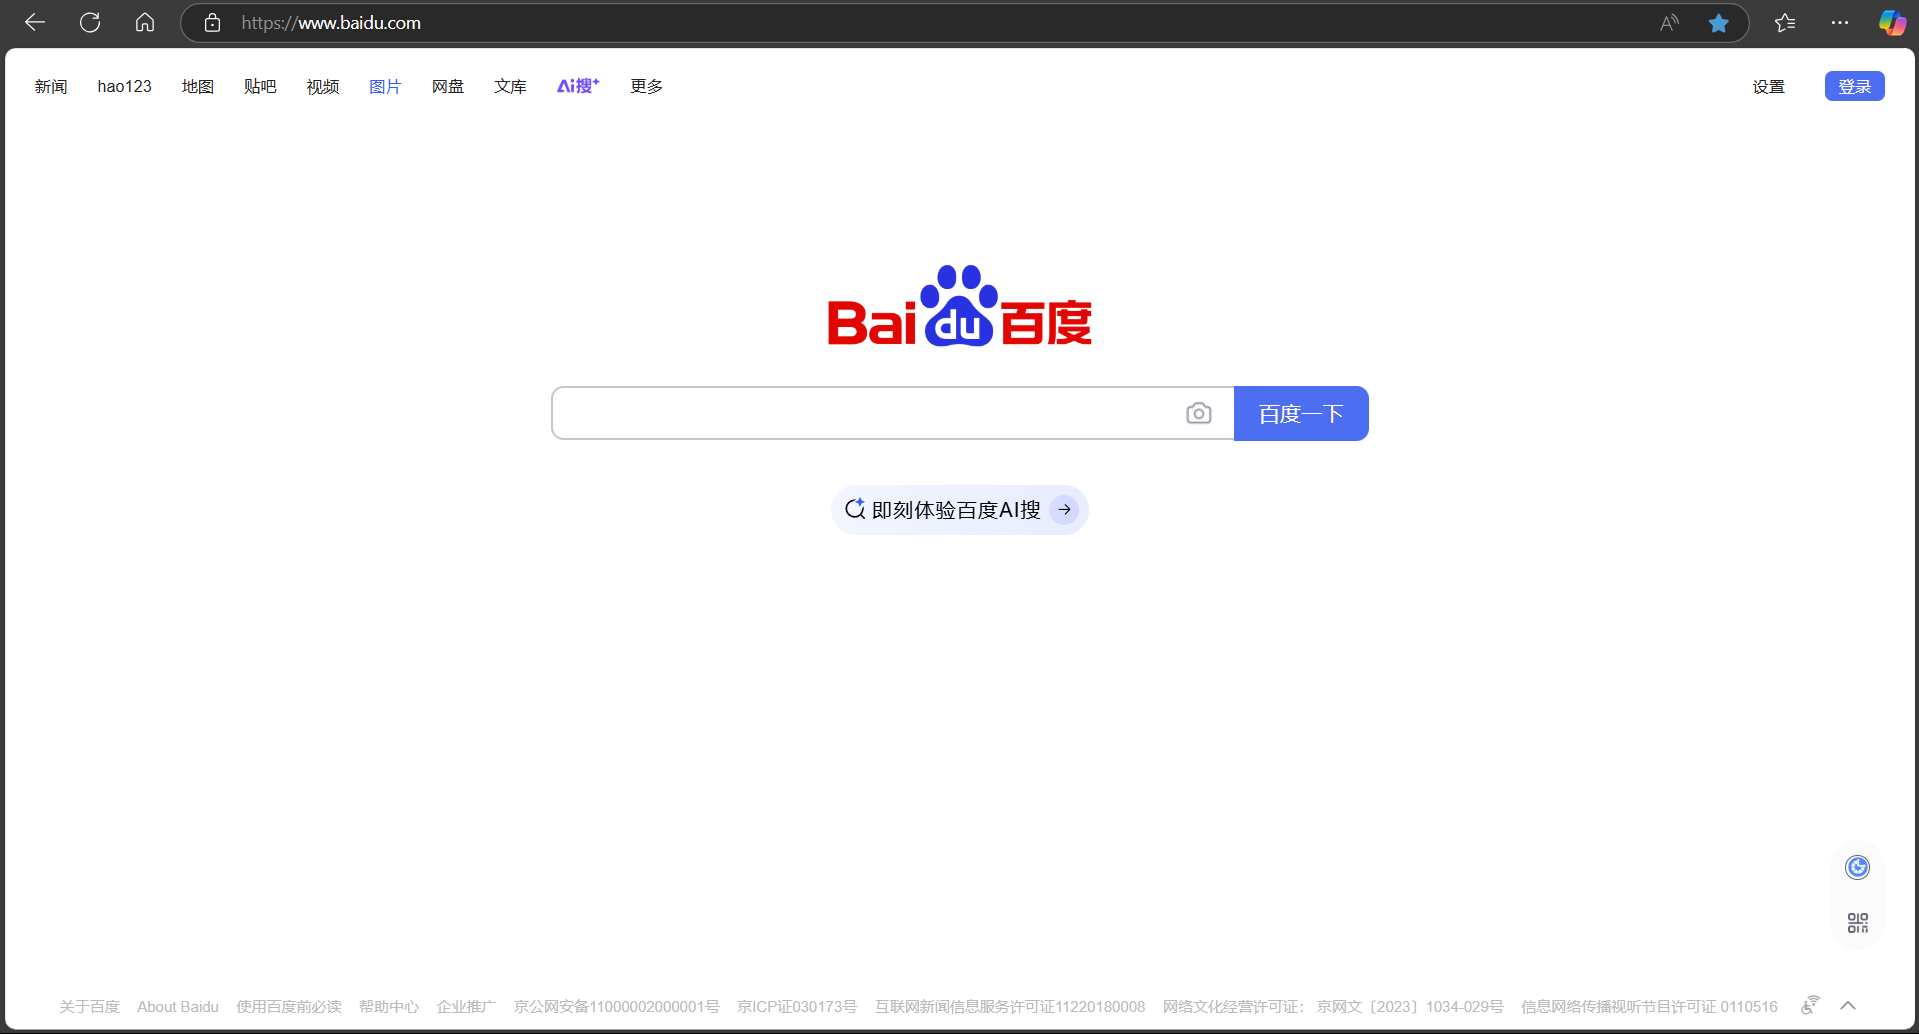Screen dimensions: 1919x1034
Task: View site information lock icon
Action: (x=212, y=23)
